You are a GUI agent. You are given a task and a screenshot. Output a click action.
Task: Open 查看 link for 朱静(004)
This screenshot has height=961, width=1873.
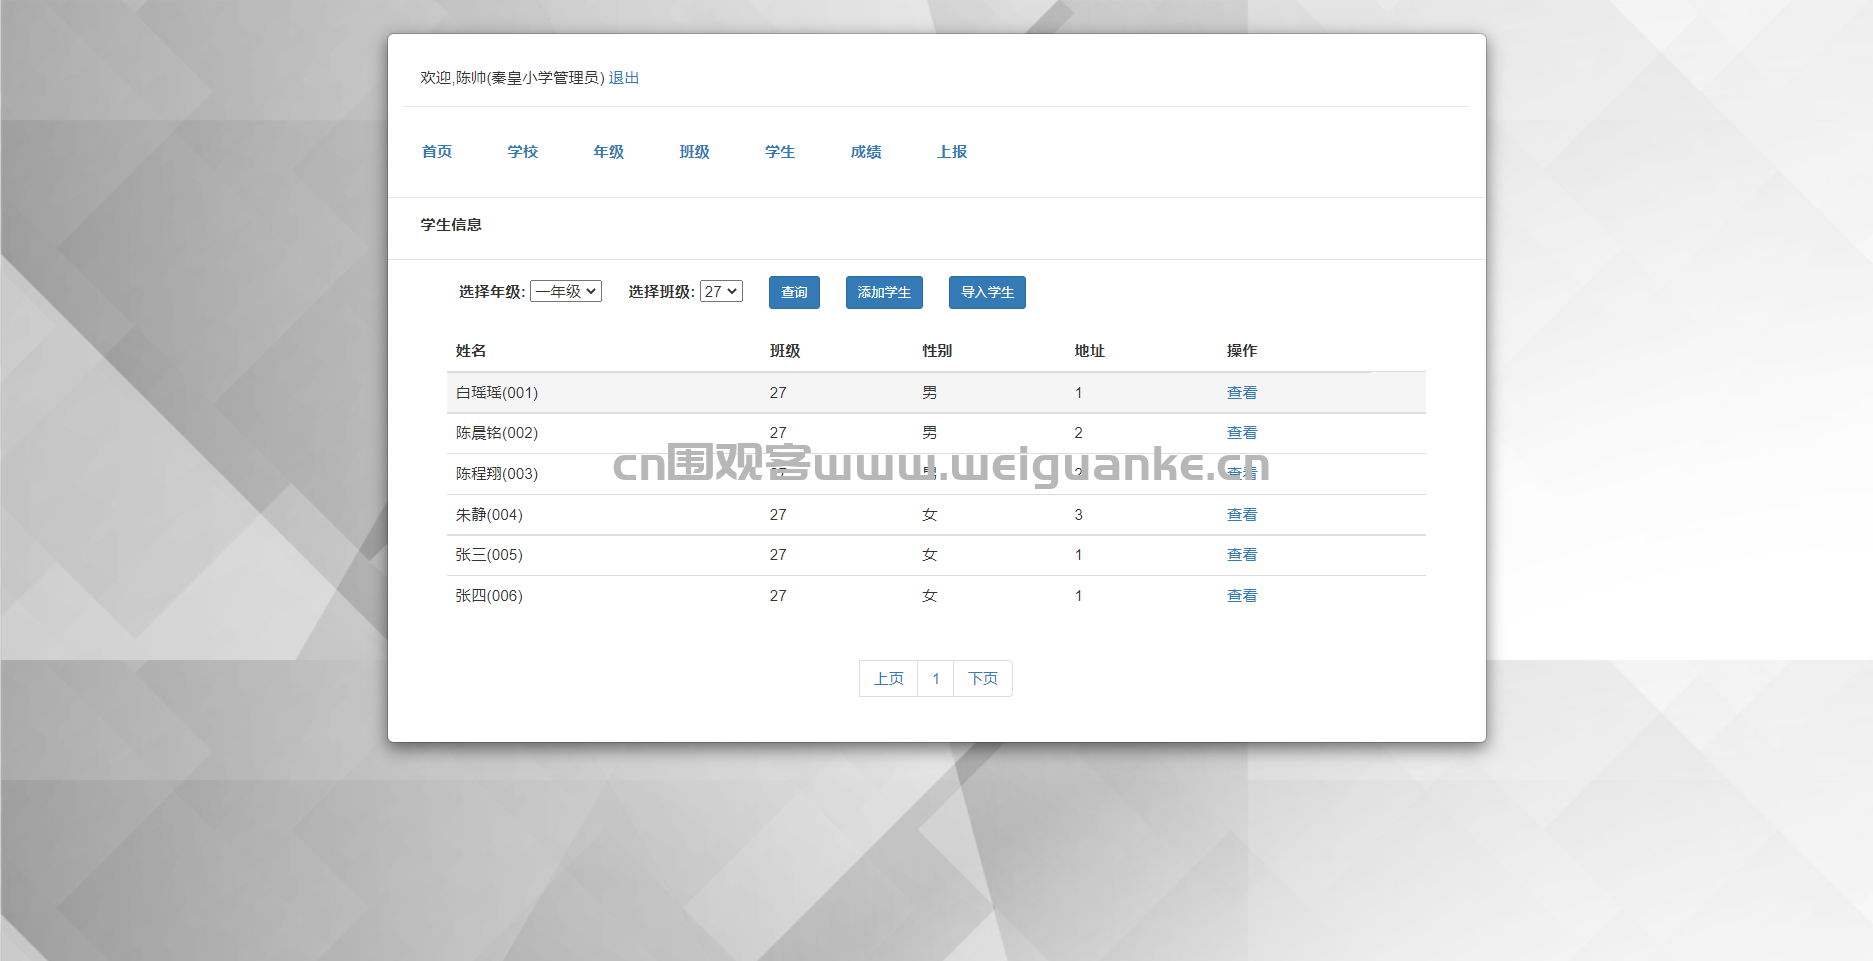pos(1242,515)
